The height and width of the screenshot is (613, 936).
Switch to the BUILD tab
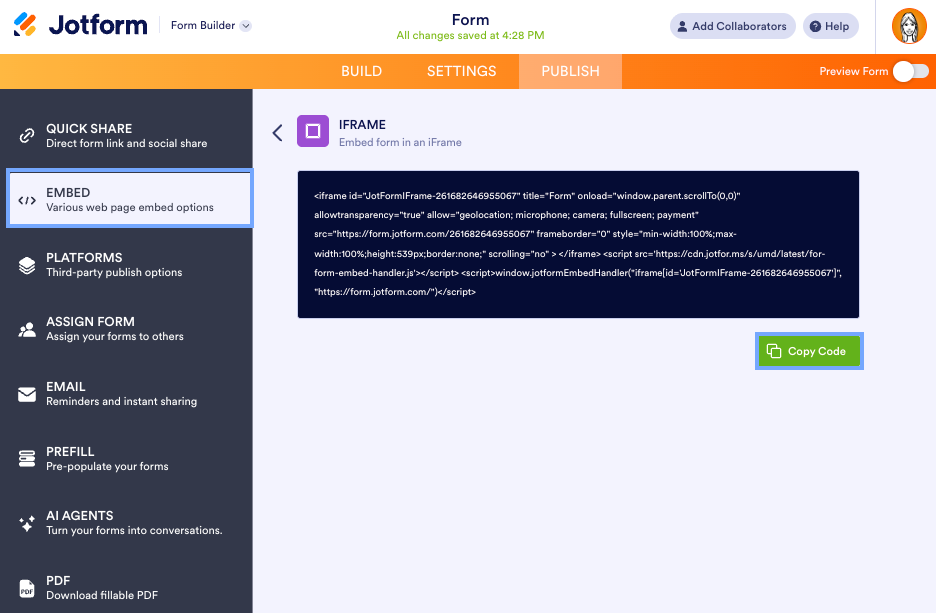tap(361, 71)
